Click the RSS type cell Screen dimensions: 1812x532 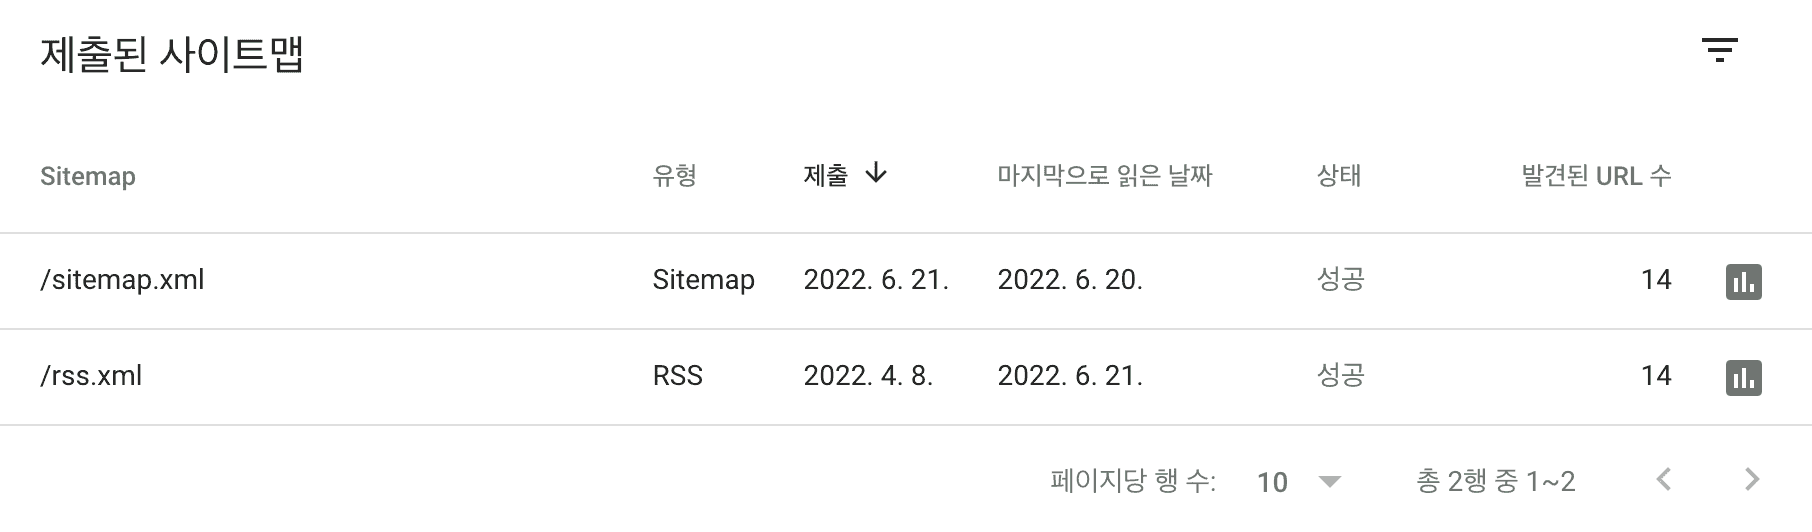click(678, 376)
